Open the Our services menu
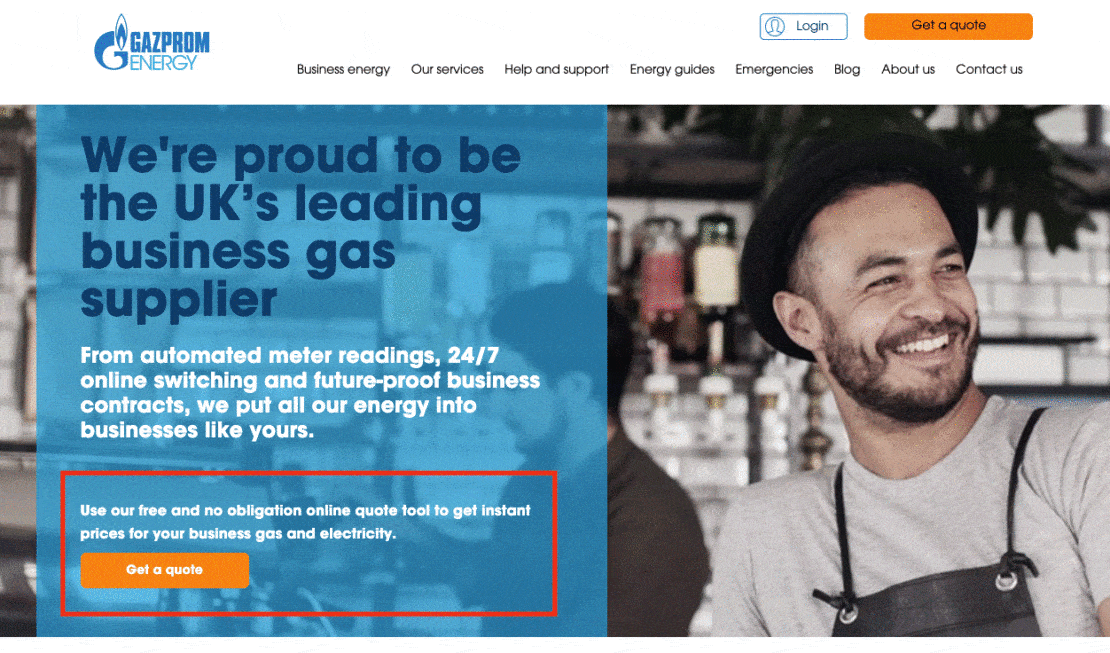This screenshot has height=653, width=1110. [x=447, y=69]
